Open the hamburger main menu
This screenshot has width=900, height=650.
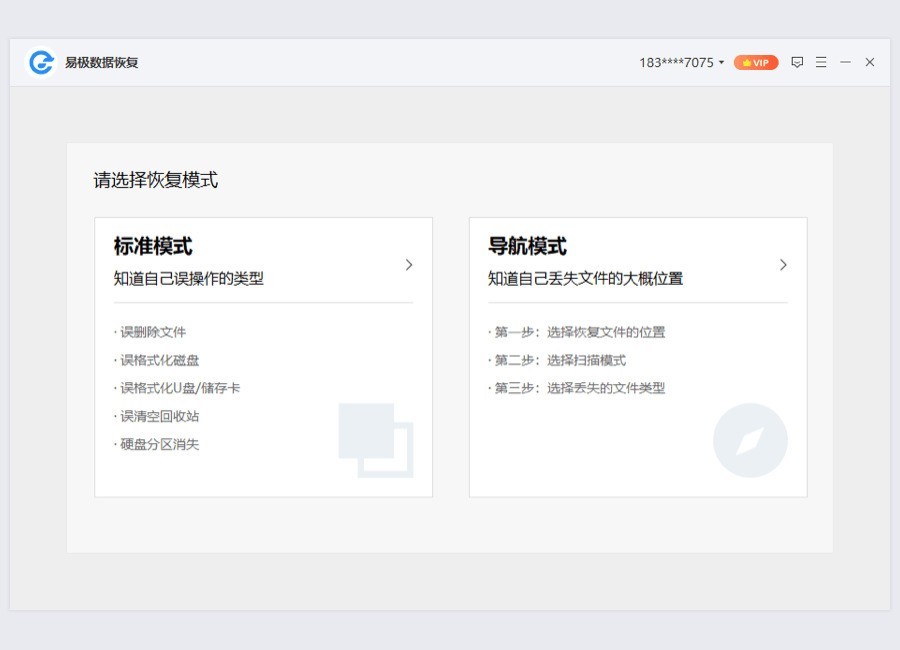coord(821,62)
